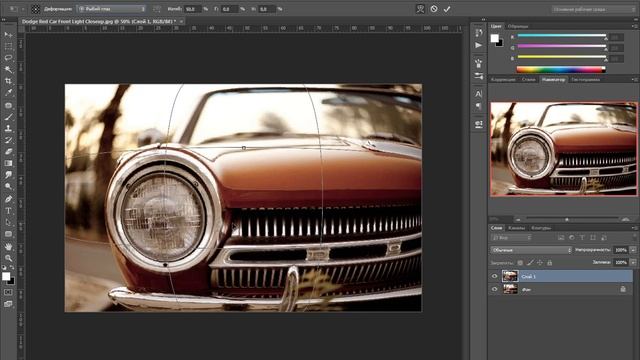Image resolution: width=640 pixels, height=360 pixels.
Task: Select the Move tool
Action: pos(8,35)
